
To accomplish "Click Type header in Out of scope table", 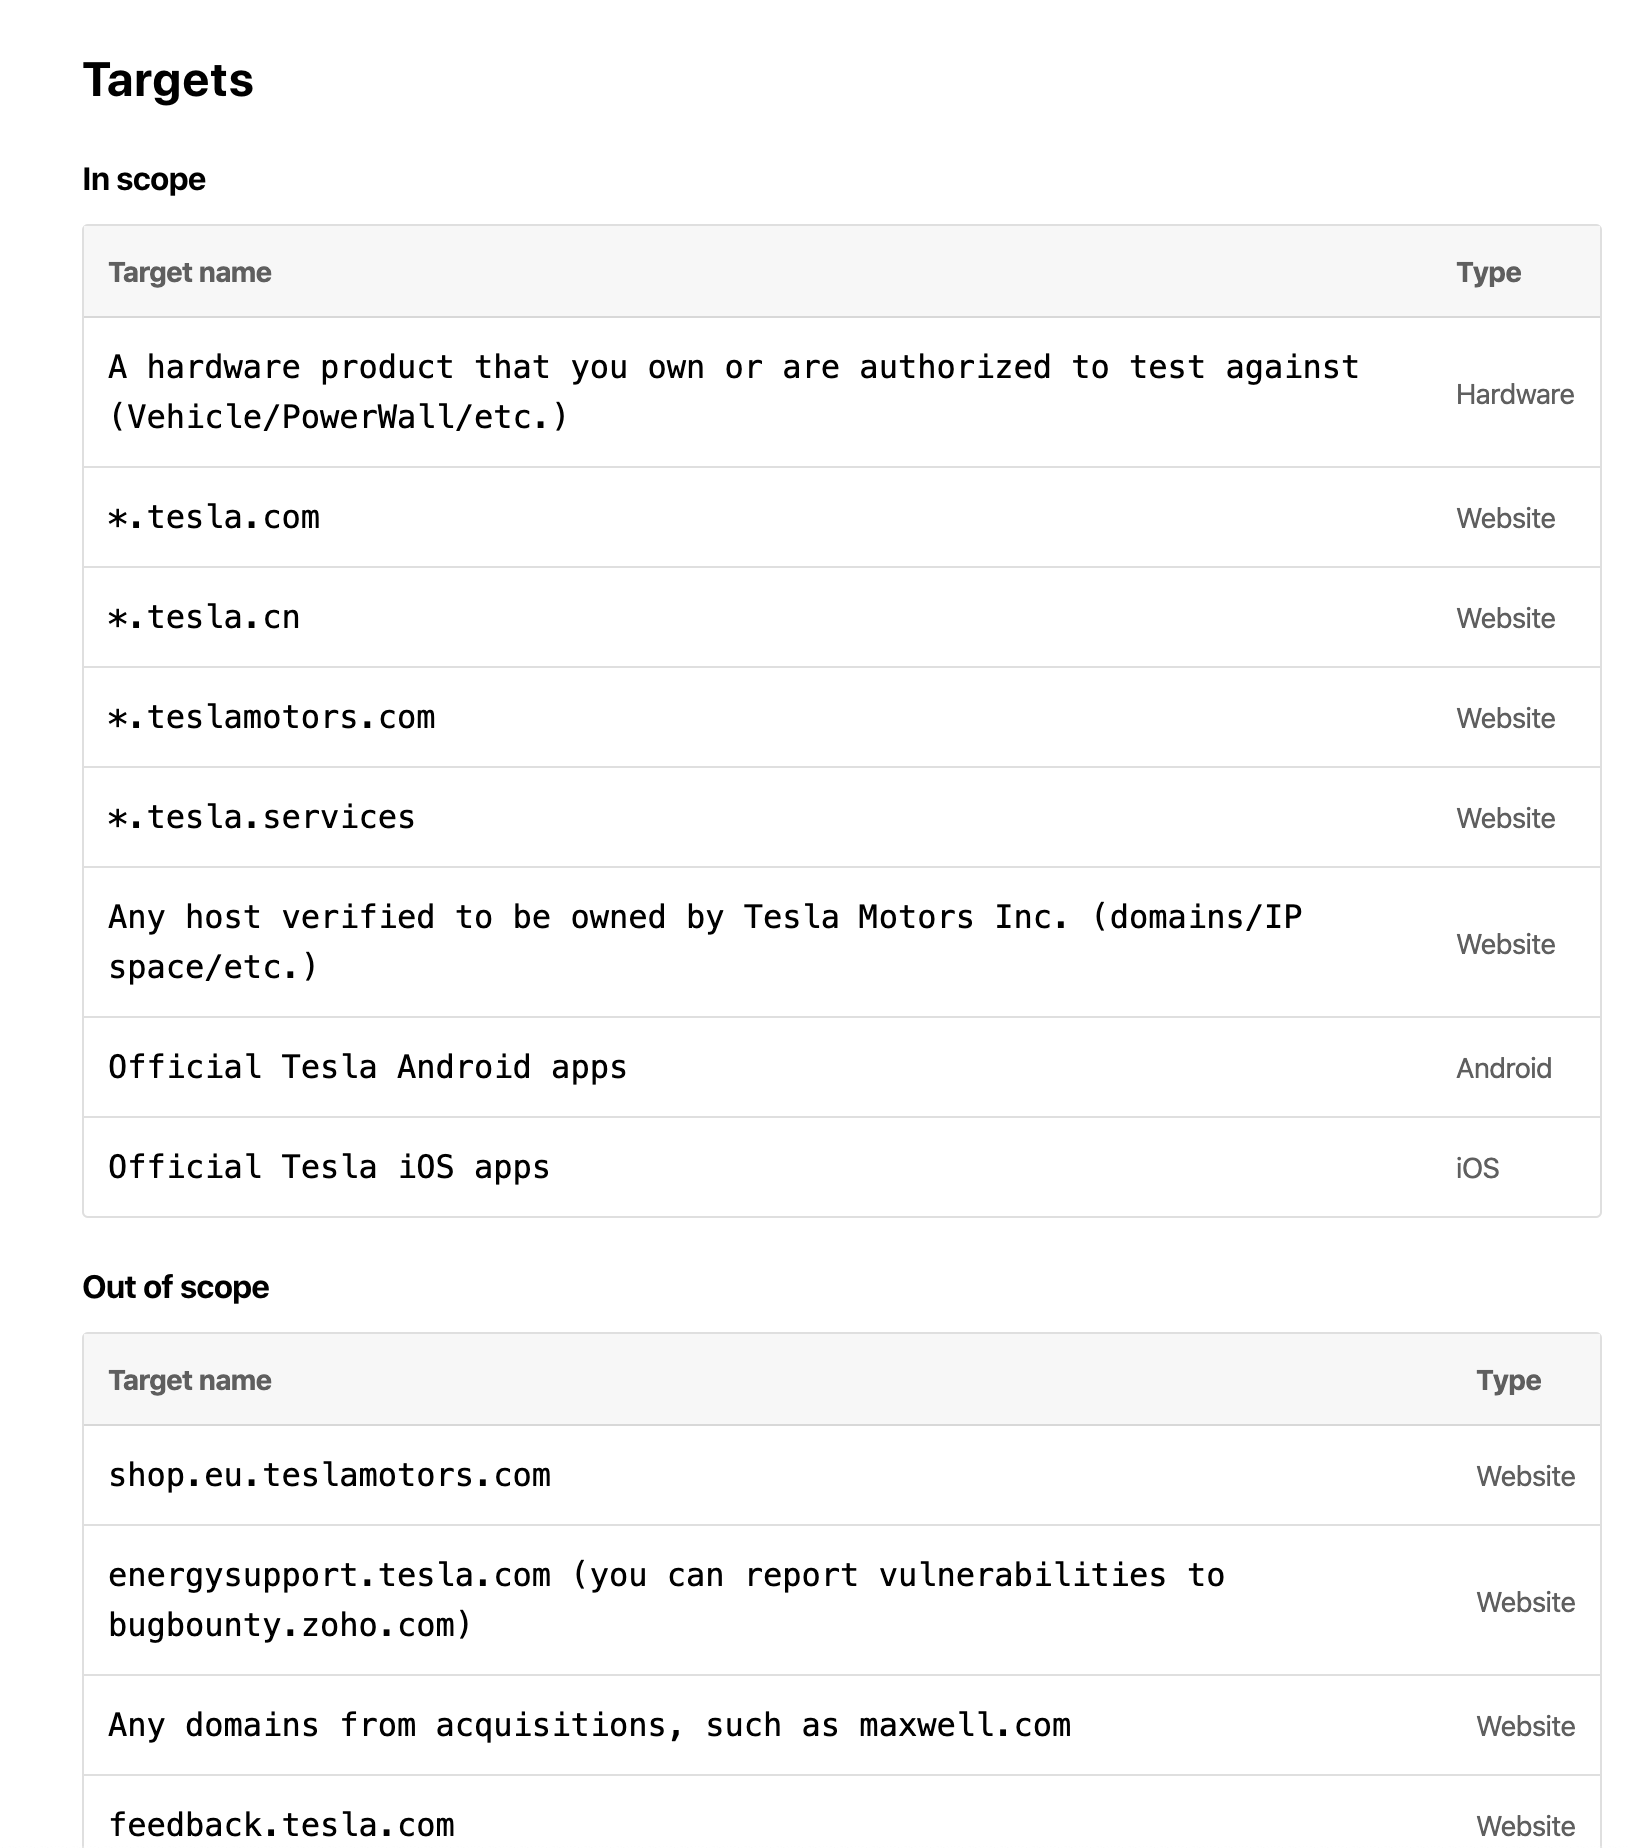I will point(1508,1380).
